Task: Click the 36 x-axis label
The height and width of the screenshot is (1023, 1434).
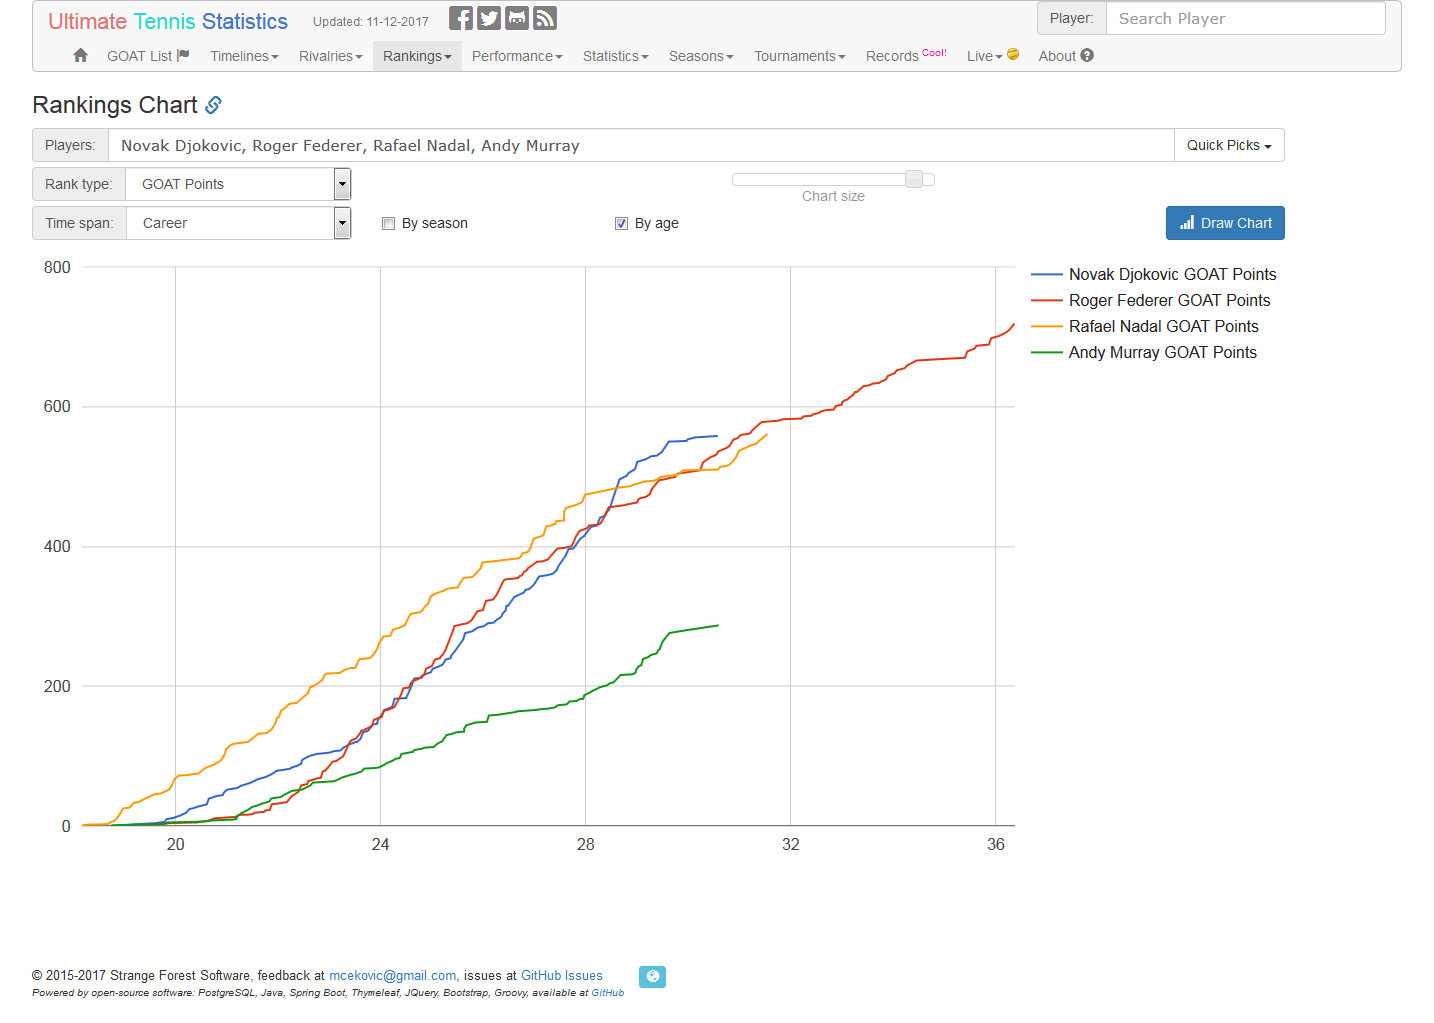Action: click(x=996, y=844)
